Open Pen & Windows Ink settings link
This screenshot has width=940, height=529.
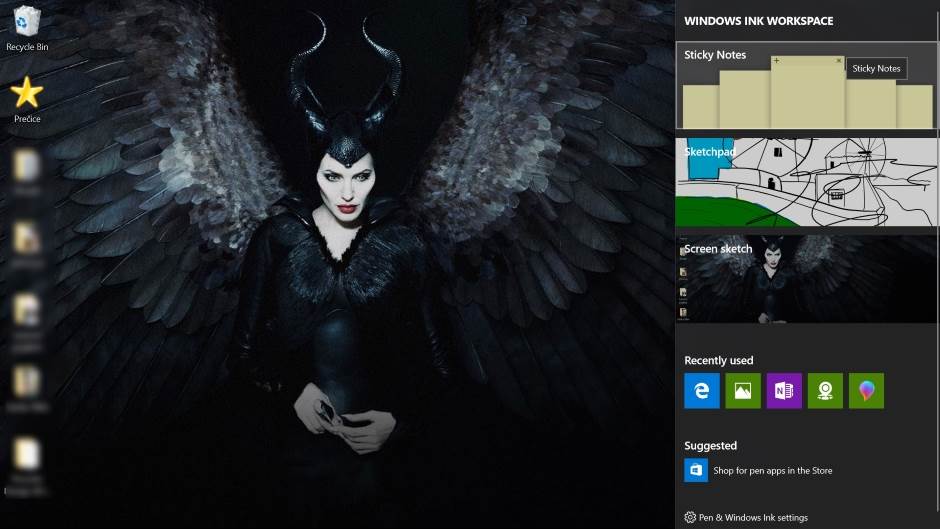(753, 518)
